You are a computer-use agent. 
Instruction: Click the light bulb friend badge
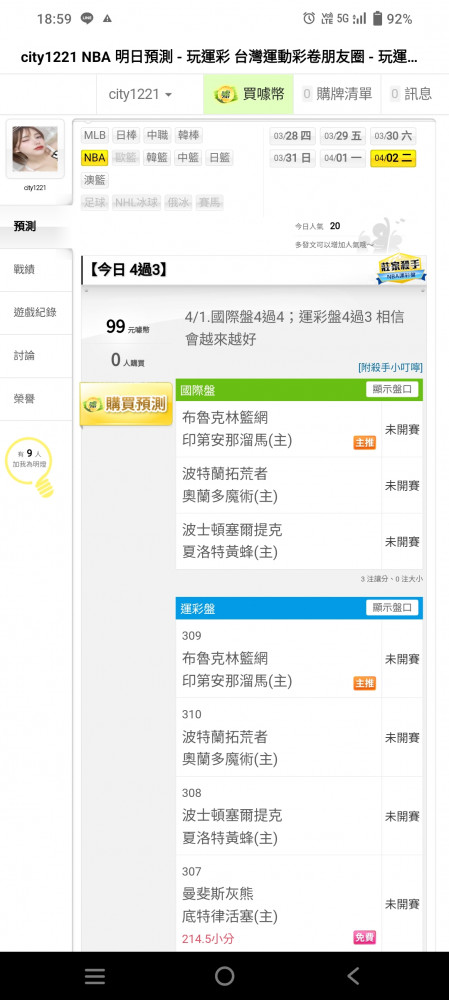pyautogui.click(x=31, y=467)
